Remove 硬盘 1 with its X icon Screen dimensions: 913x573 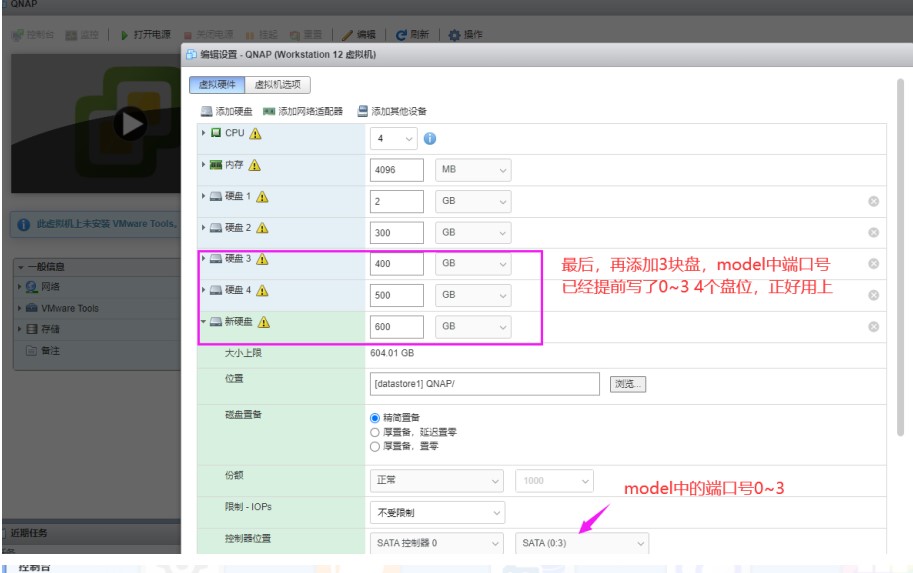(x=873, y=201)
